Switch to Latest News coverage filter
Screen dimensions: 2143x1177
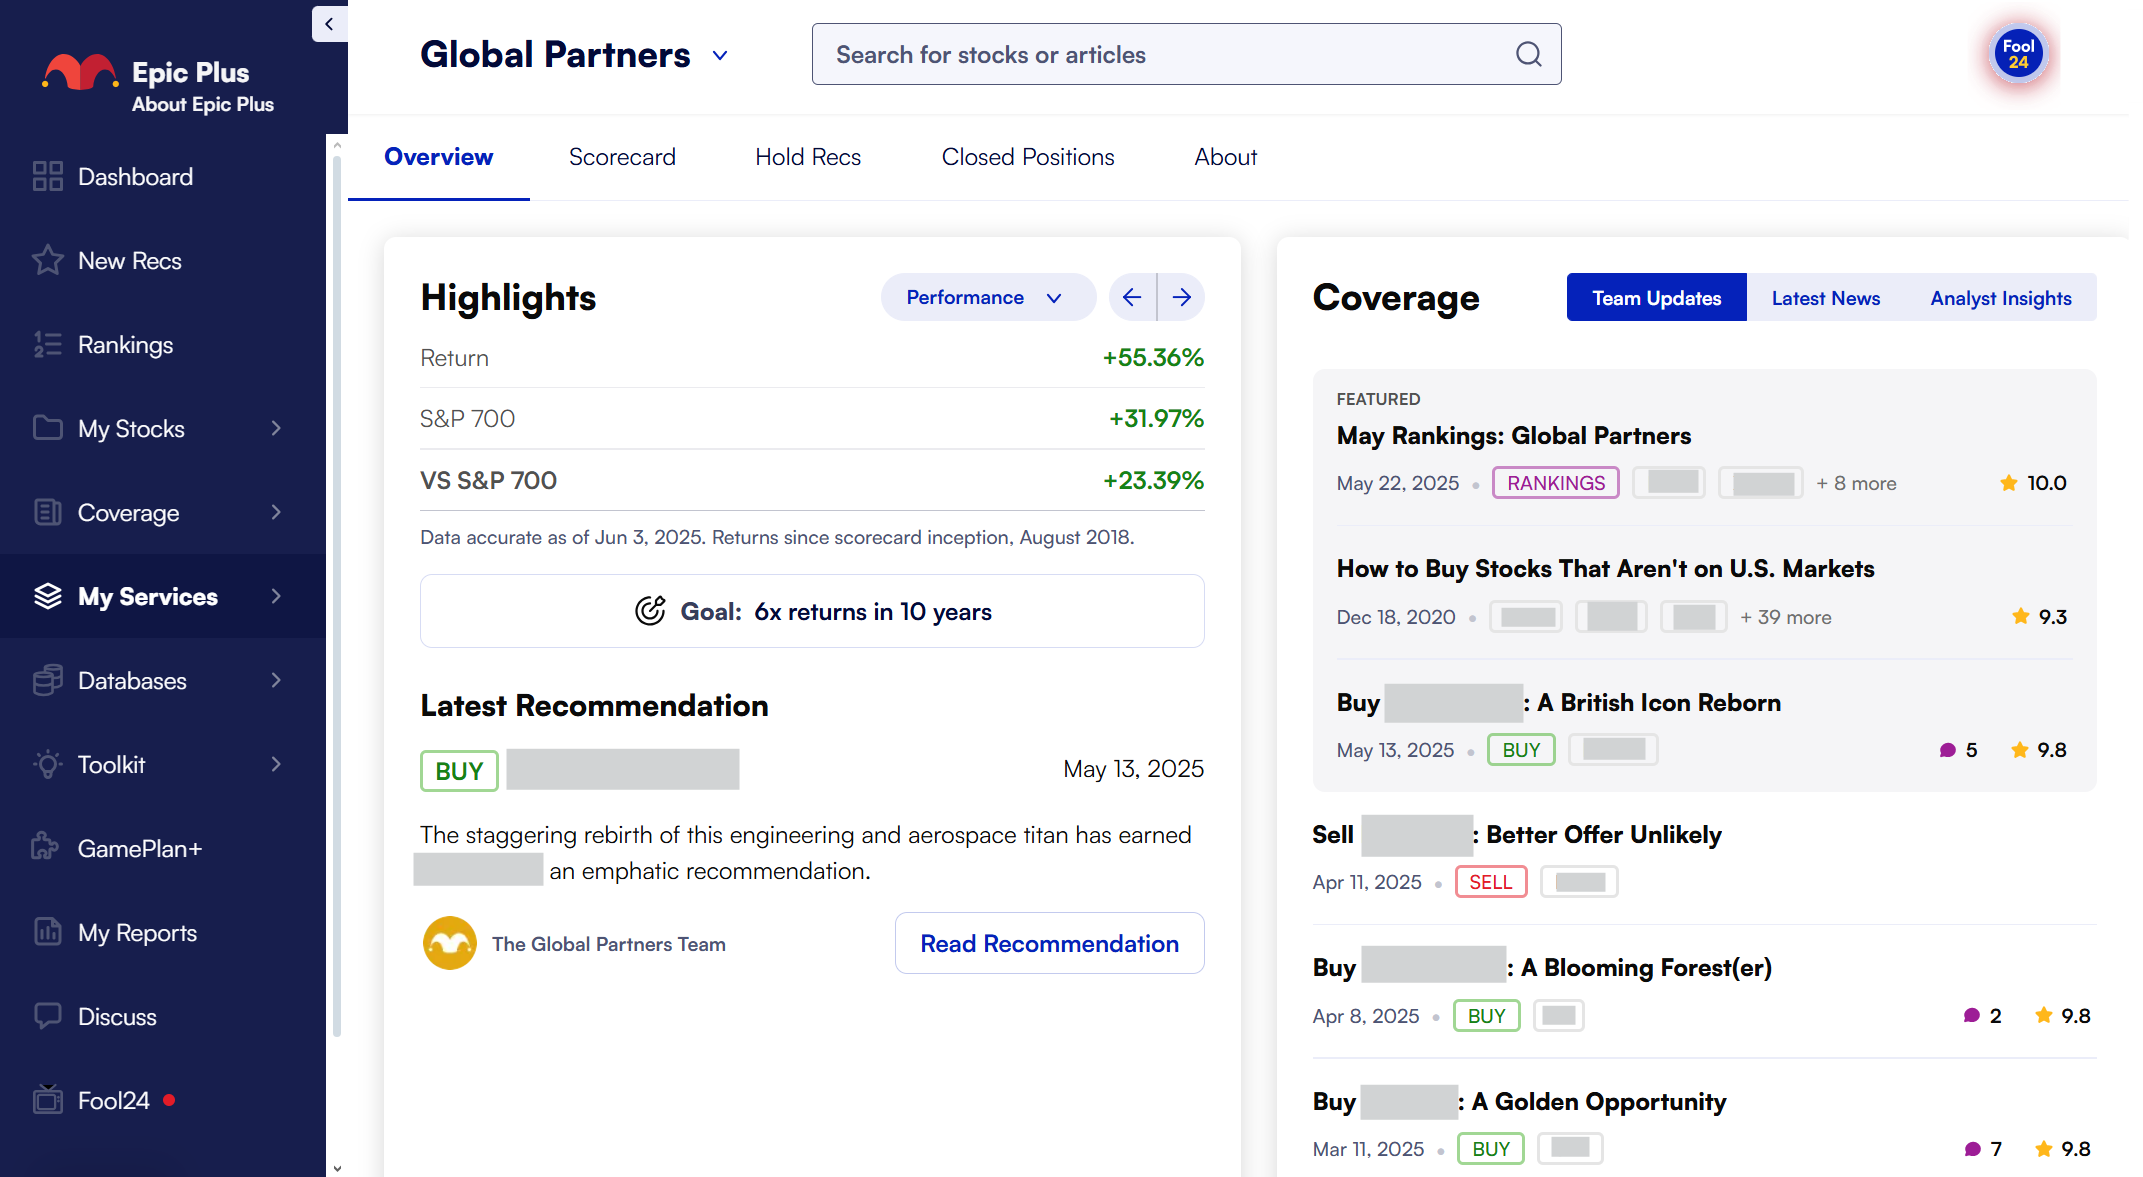(x=1826, y=297)
